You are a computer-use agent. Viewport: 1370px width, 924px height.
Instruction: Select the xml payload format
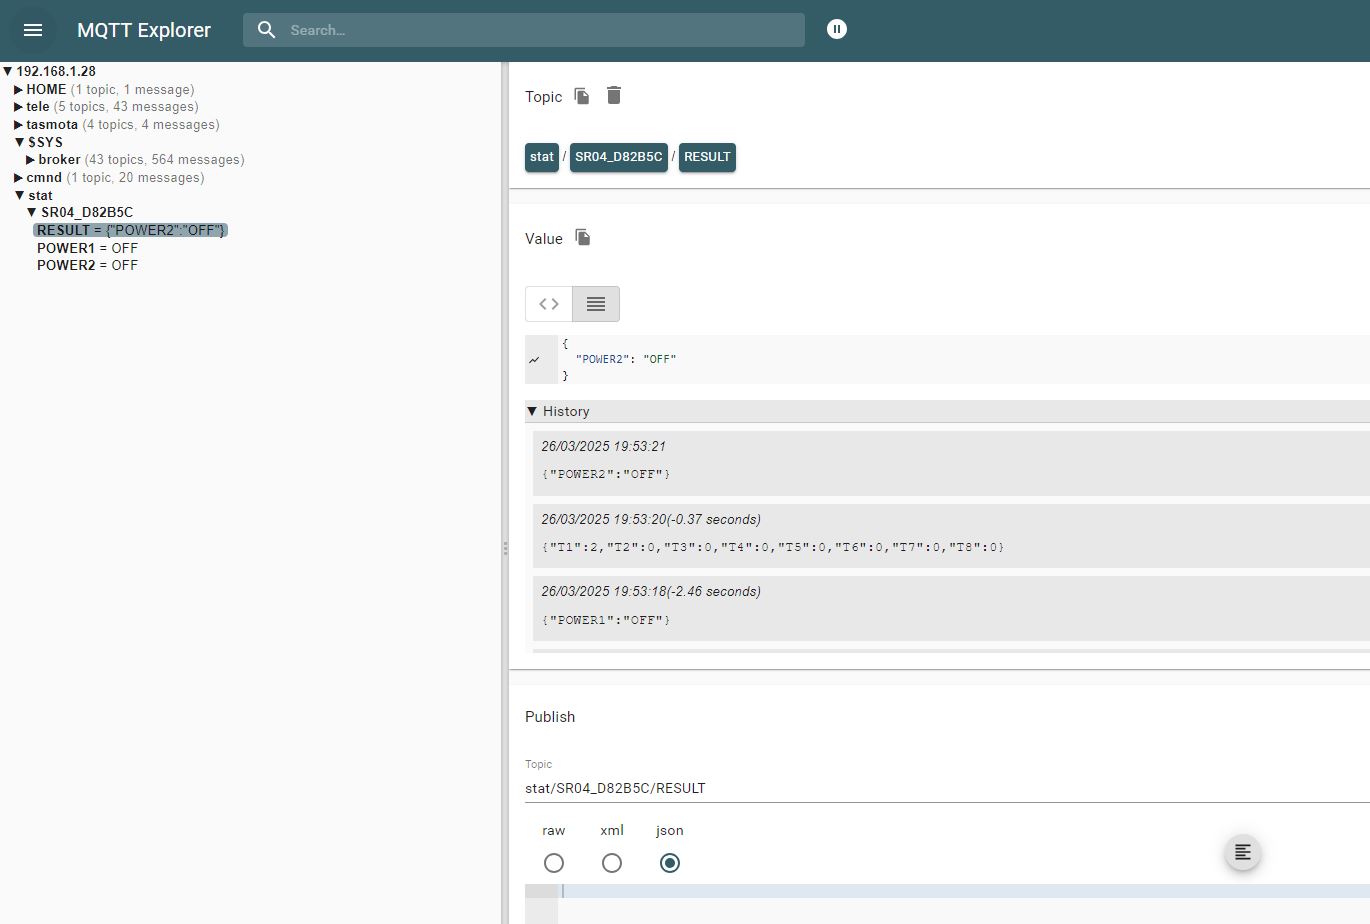coord(612,863)
